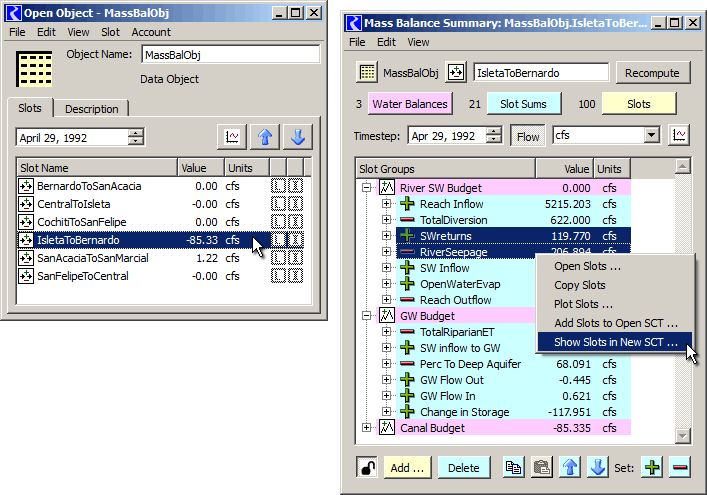Click the CochitiToSanFelipe slot icon
The image size is (707, 495).
(26, 222)
